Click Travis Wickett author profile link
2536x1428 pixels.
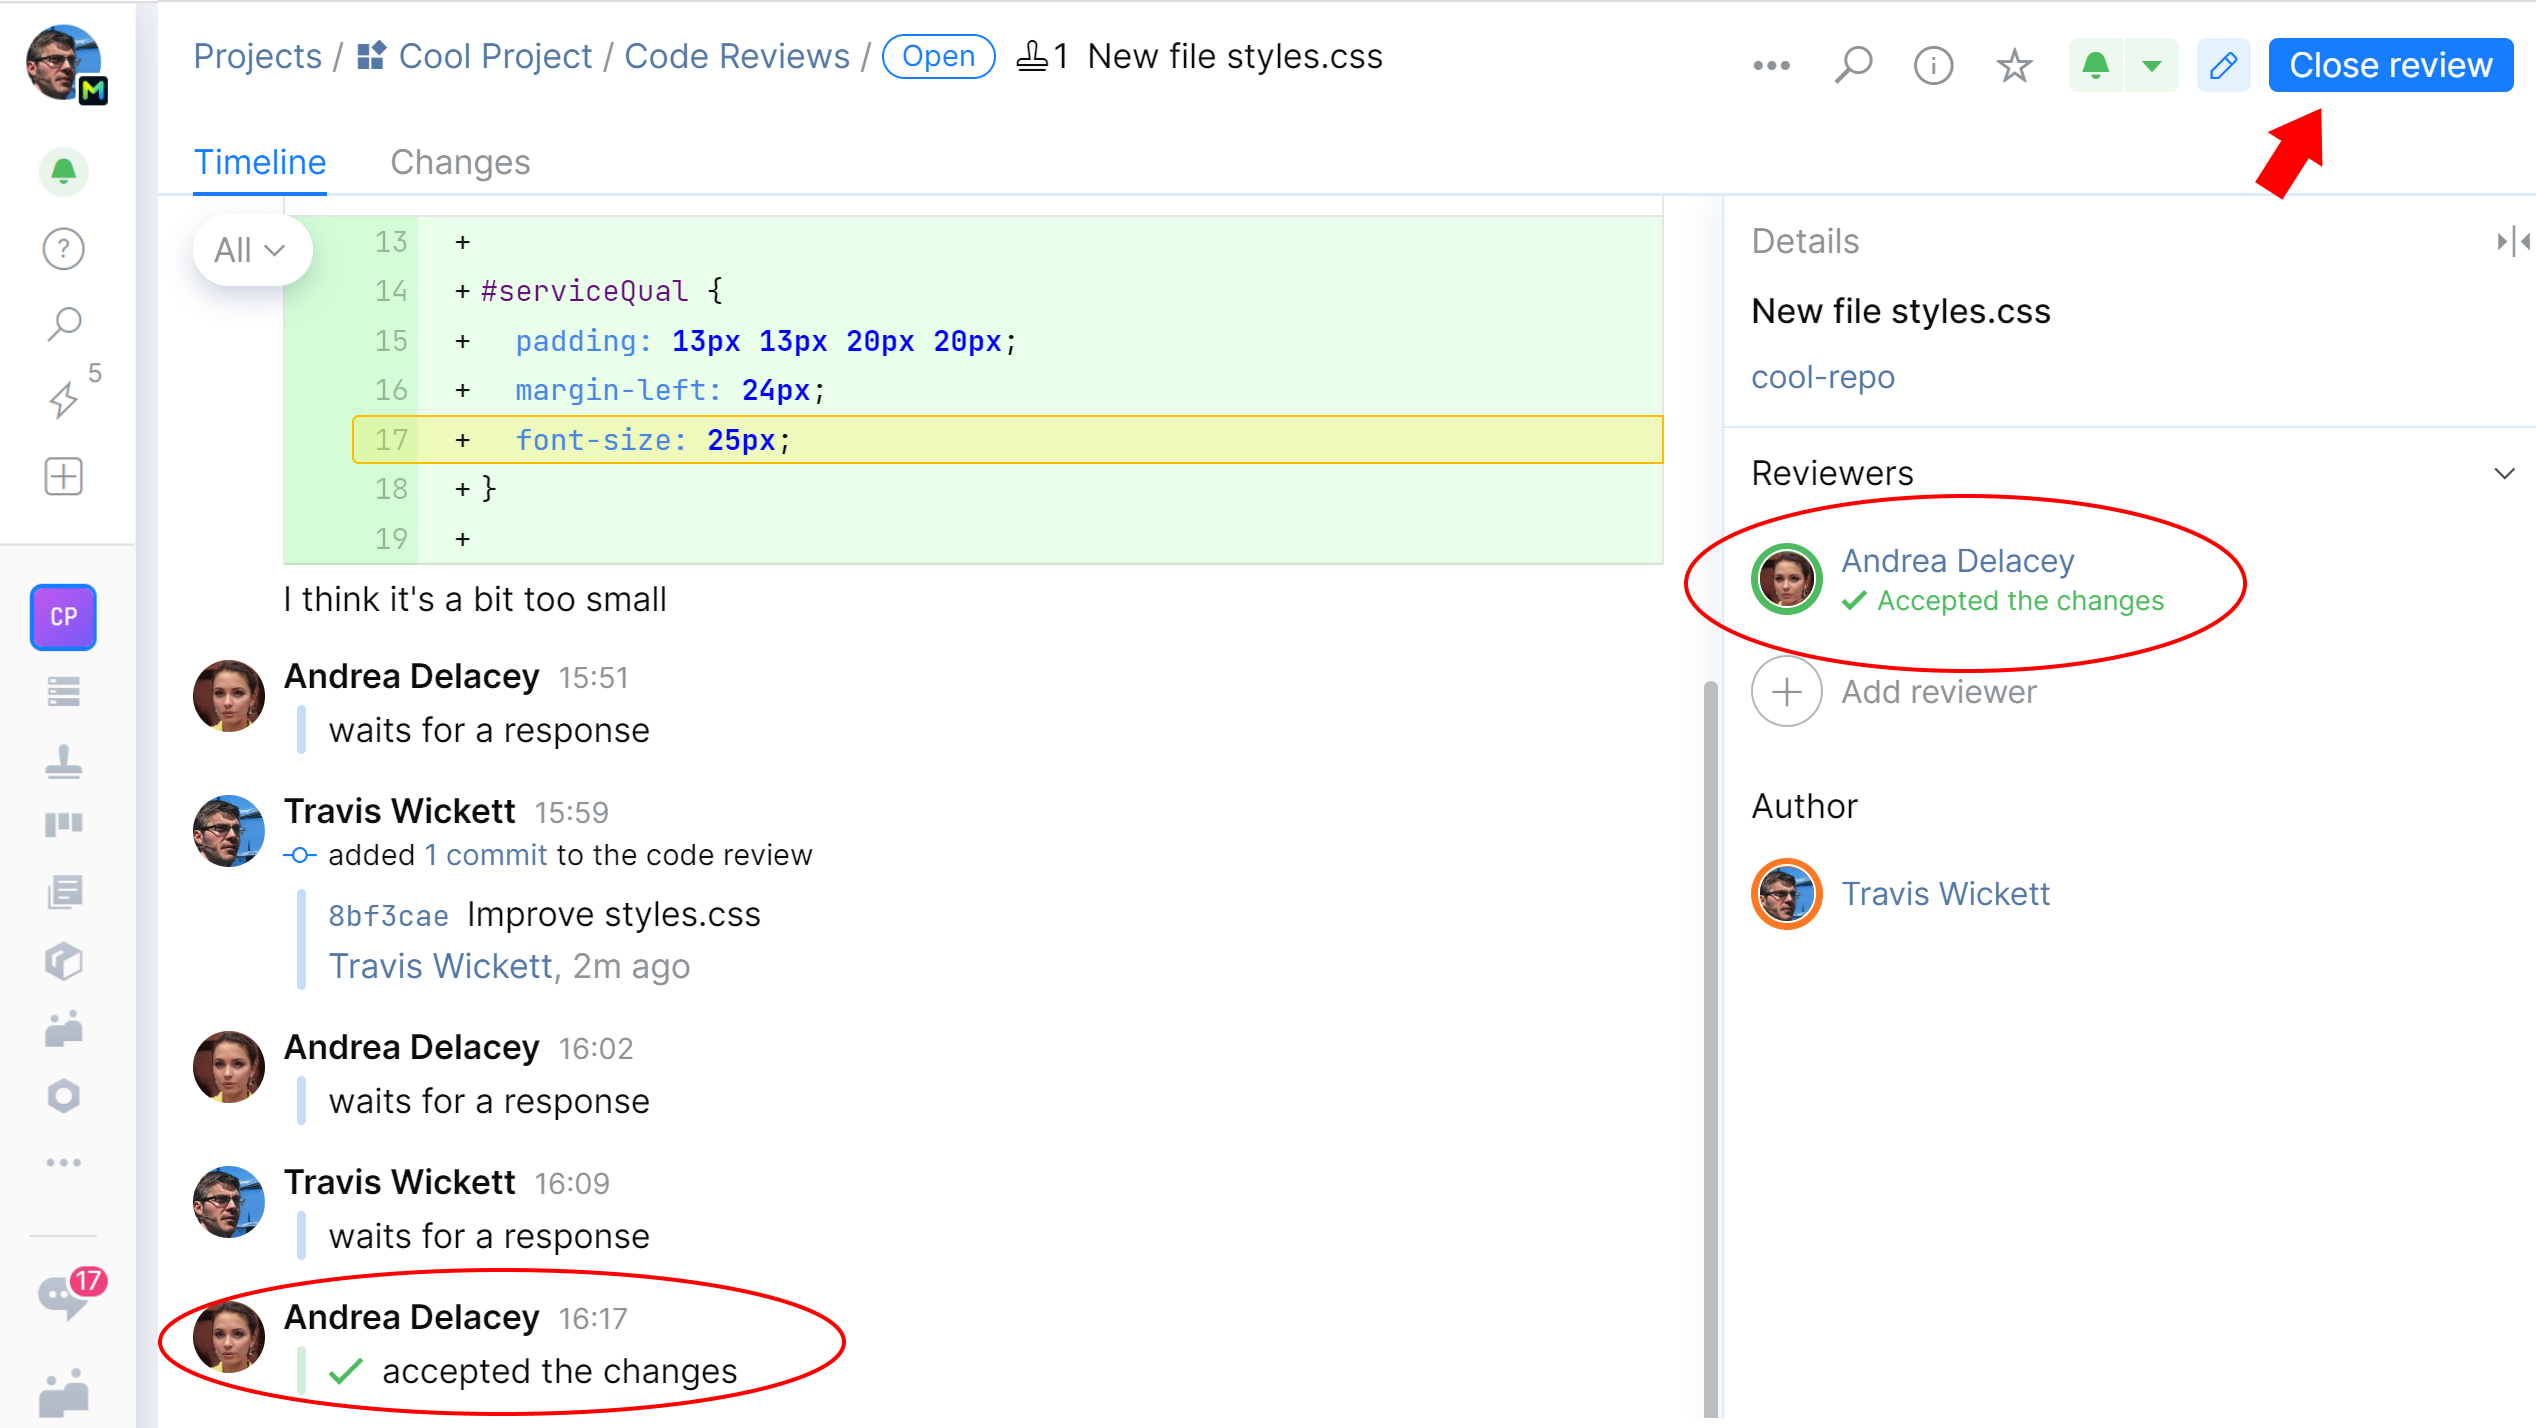click(1944, 893)
